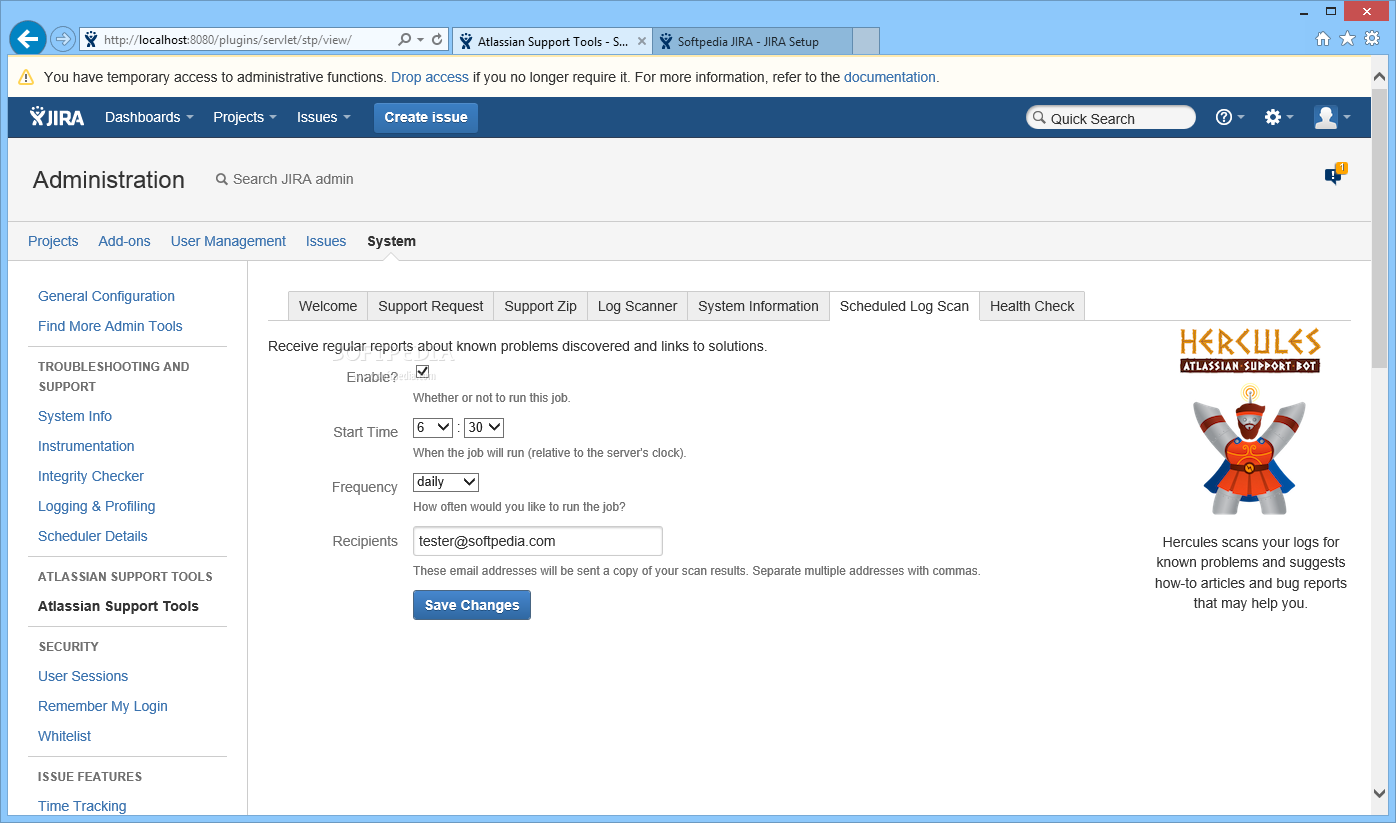Open the Start Time minutes dropdown
This screenshot has height=823, width=1396.
[x=484, y=428]
